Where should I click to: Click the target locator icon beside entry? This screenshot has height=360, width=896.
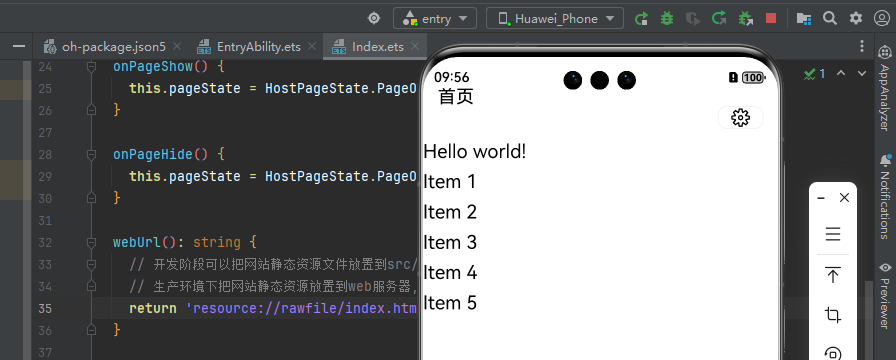point(374,19)
